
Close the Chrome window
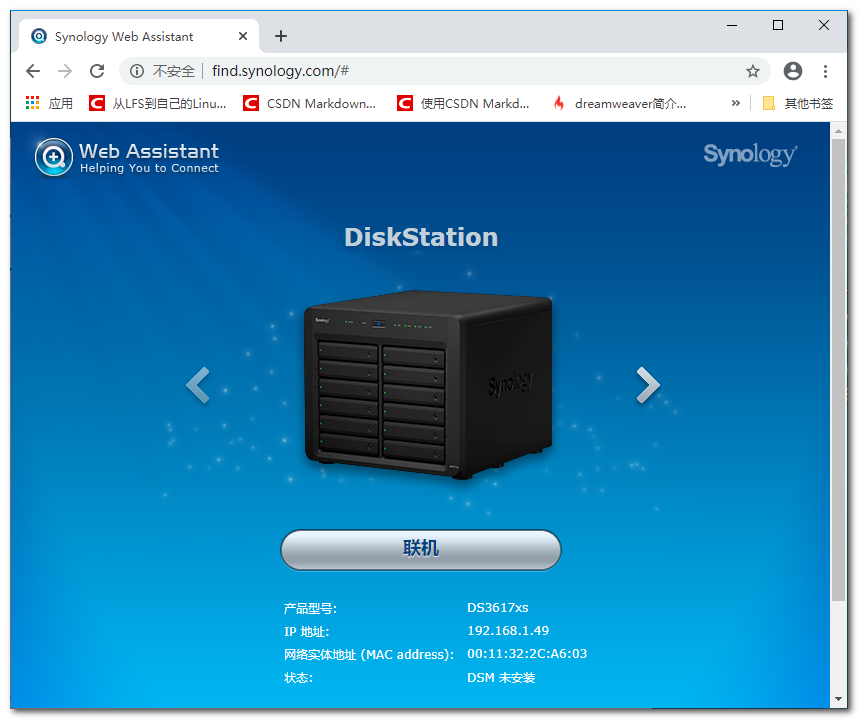click(x=824, y=25)
